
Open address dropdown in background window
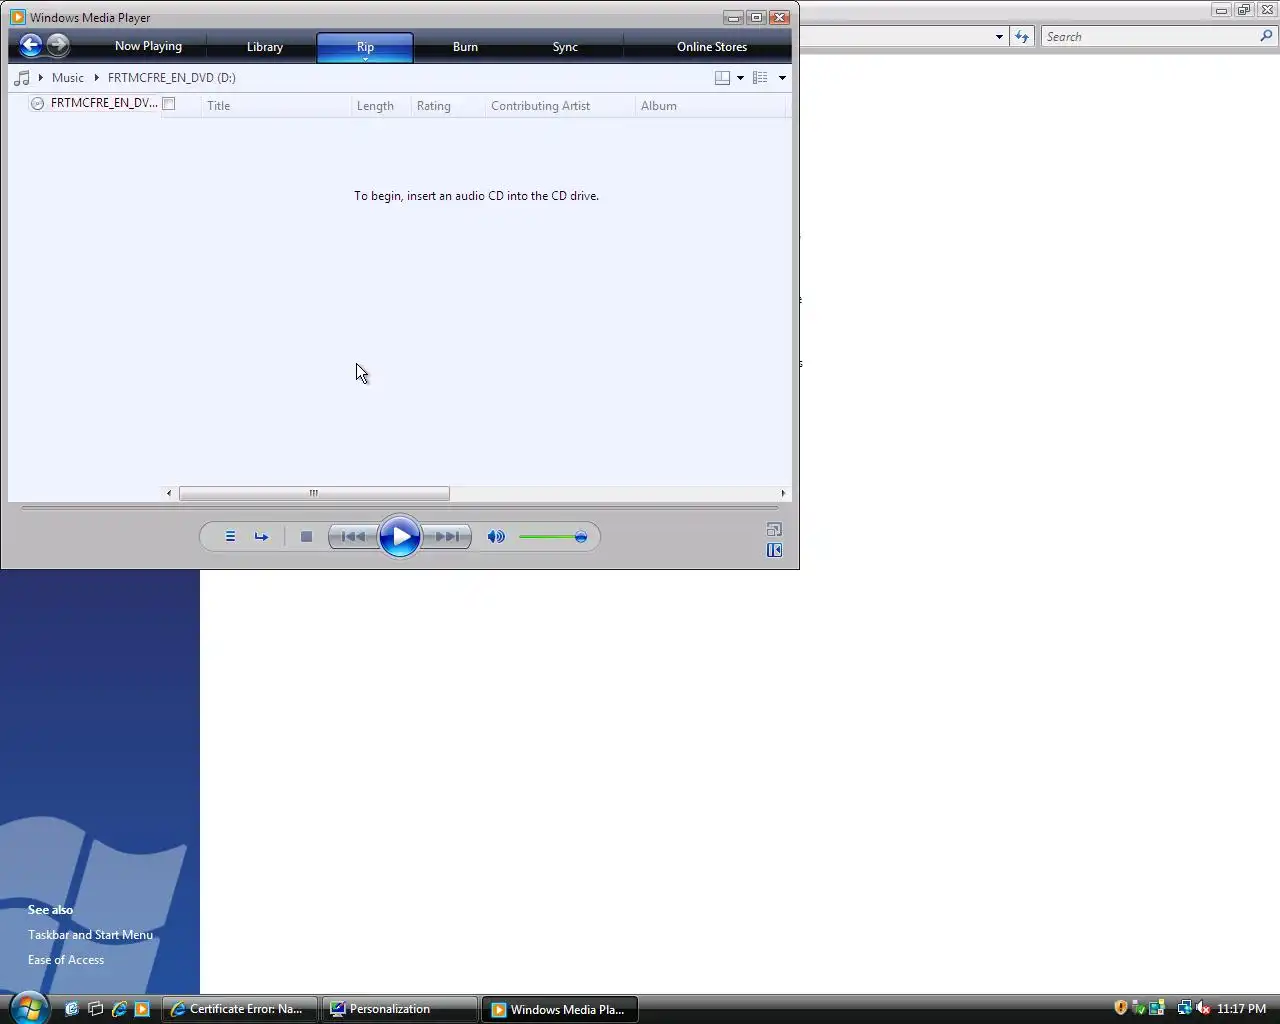tap(999, 37)
